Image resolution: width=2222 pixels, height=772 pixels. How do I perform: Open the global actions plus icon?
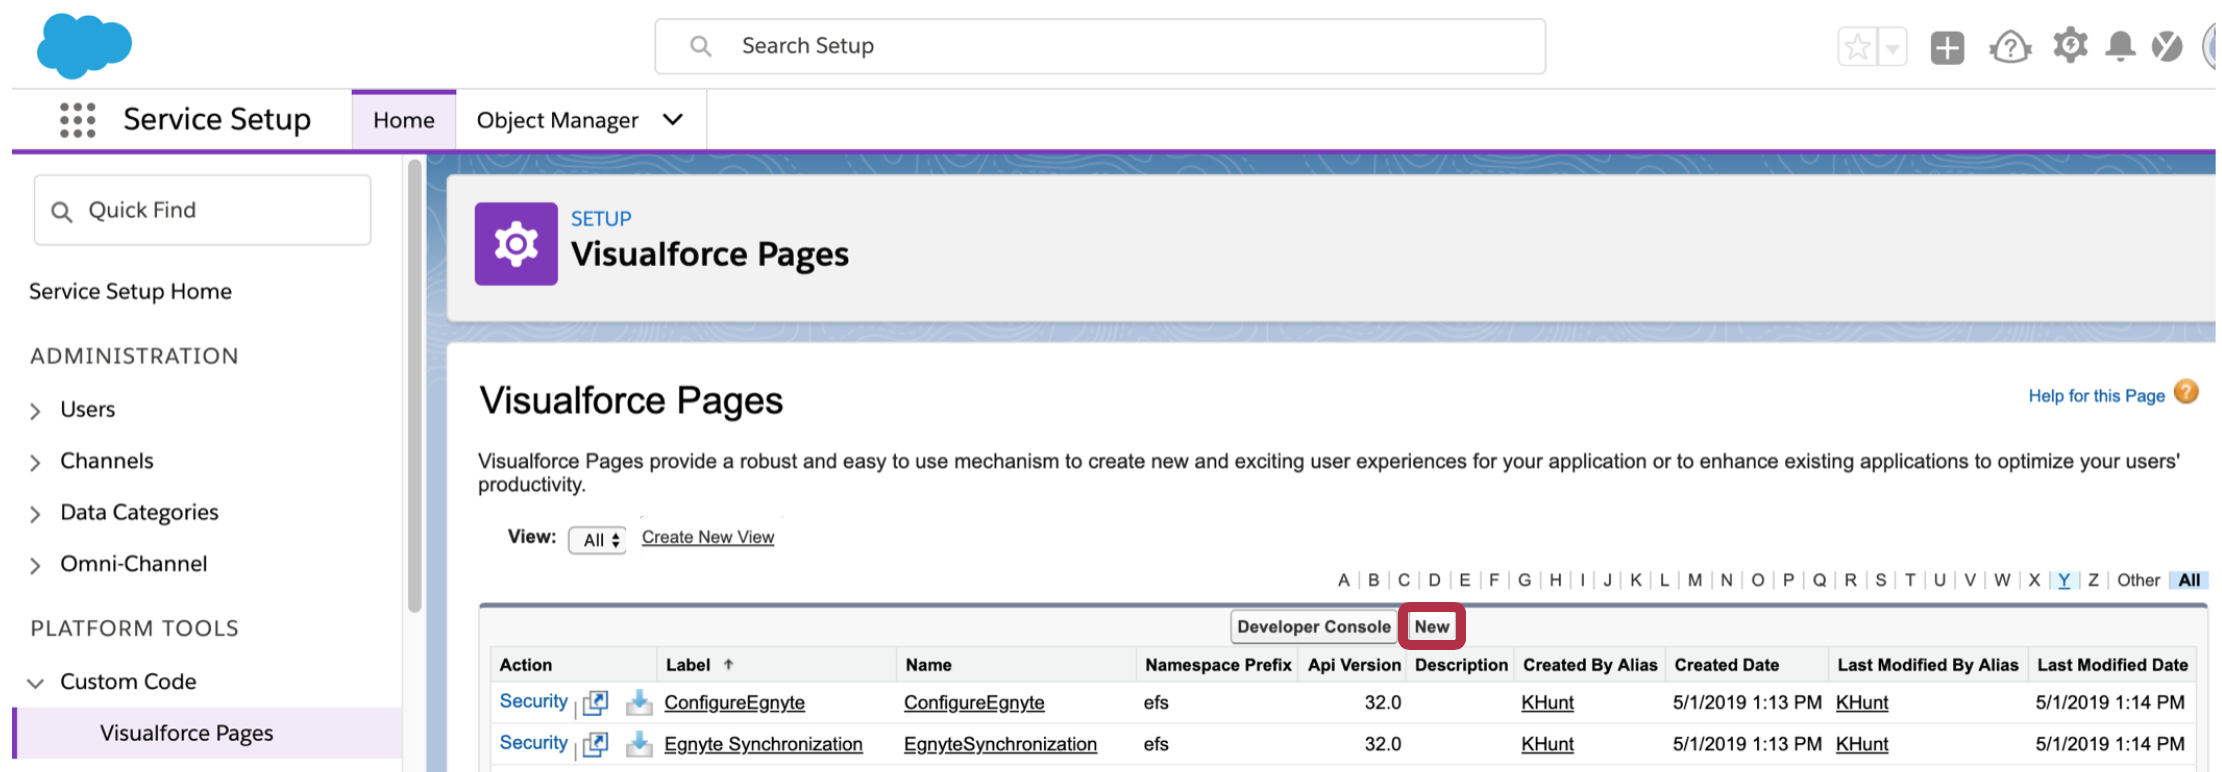[x=1947, y=47]
